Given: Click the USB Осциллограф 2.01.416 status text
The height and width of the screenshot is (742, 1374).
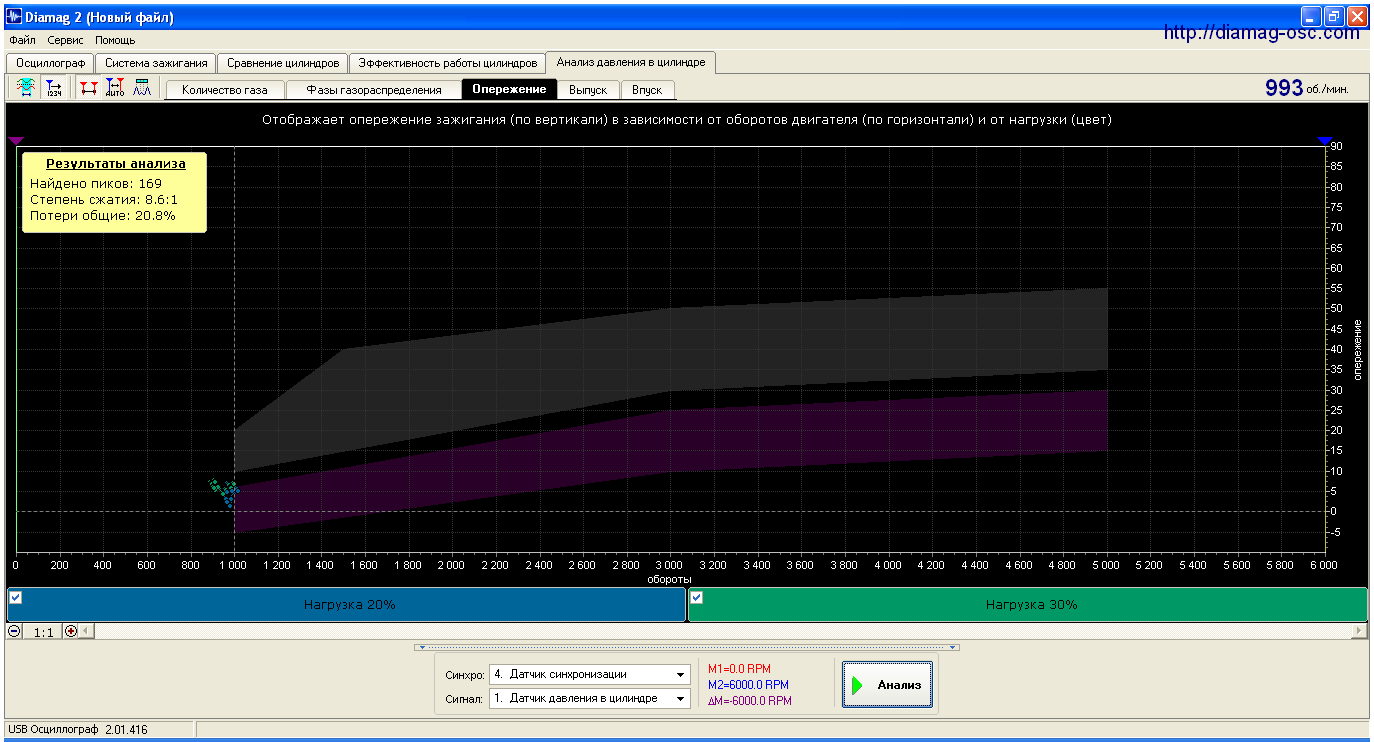Looking at the screenshot, I should [x=77, y=730].
